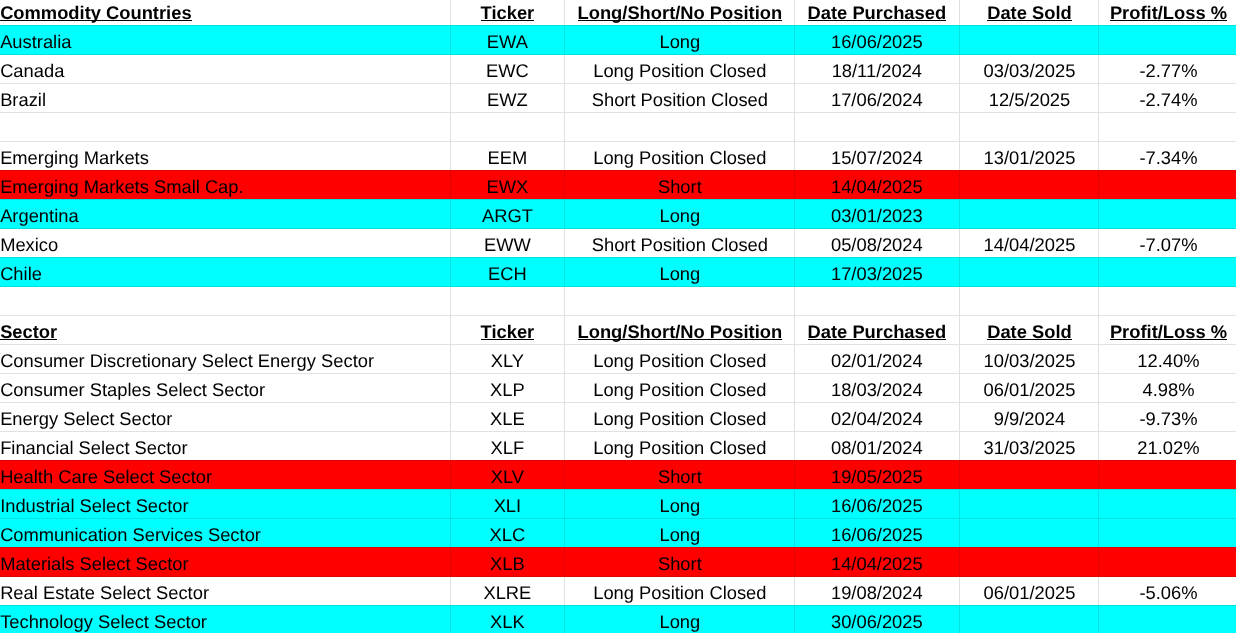Click Mexico's "Short Position Closed" cell
Screen dimensions: 1236x633
click(679, 245)
